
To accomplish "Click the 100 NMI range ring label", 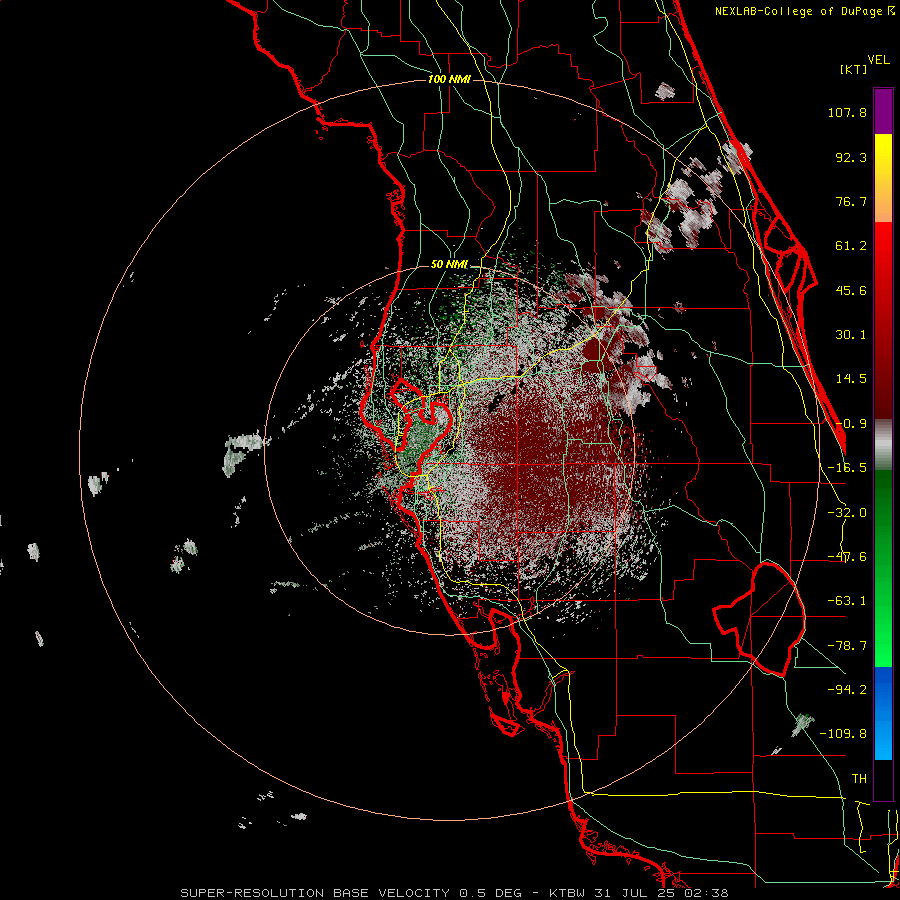I will [449, 79].
